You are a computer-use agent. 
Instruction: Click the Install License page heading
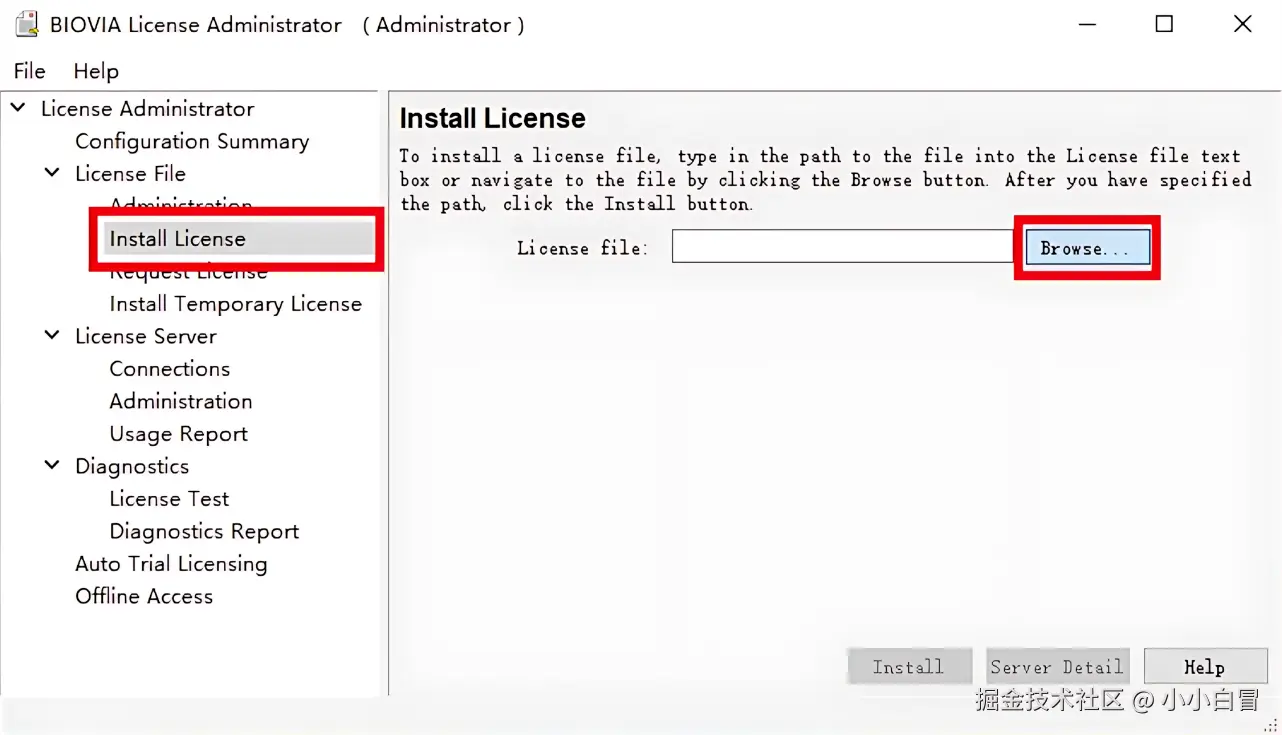(x=493, y=118)
